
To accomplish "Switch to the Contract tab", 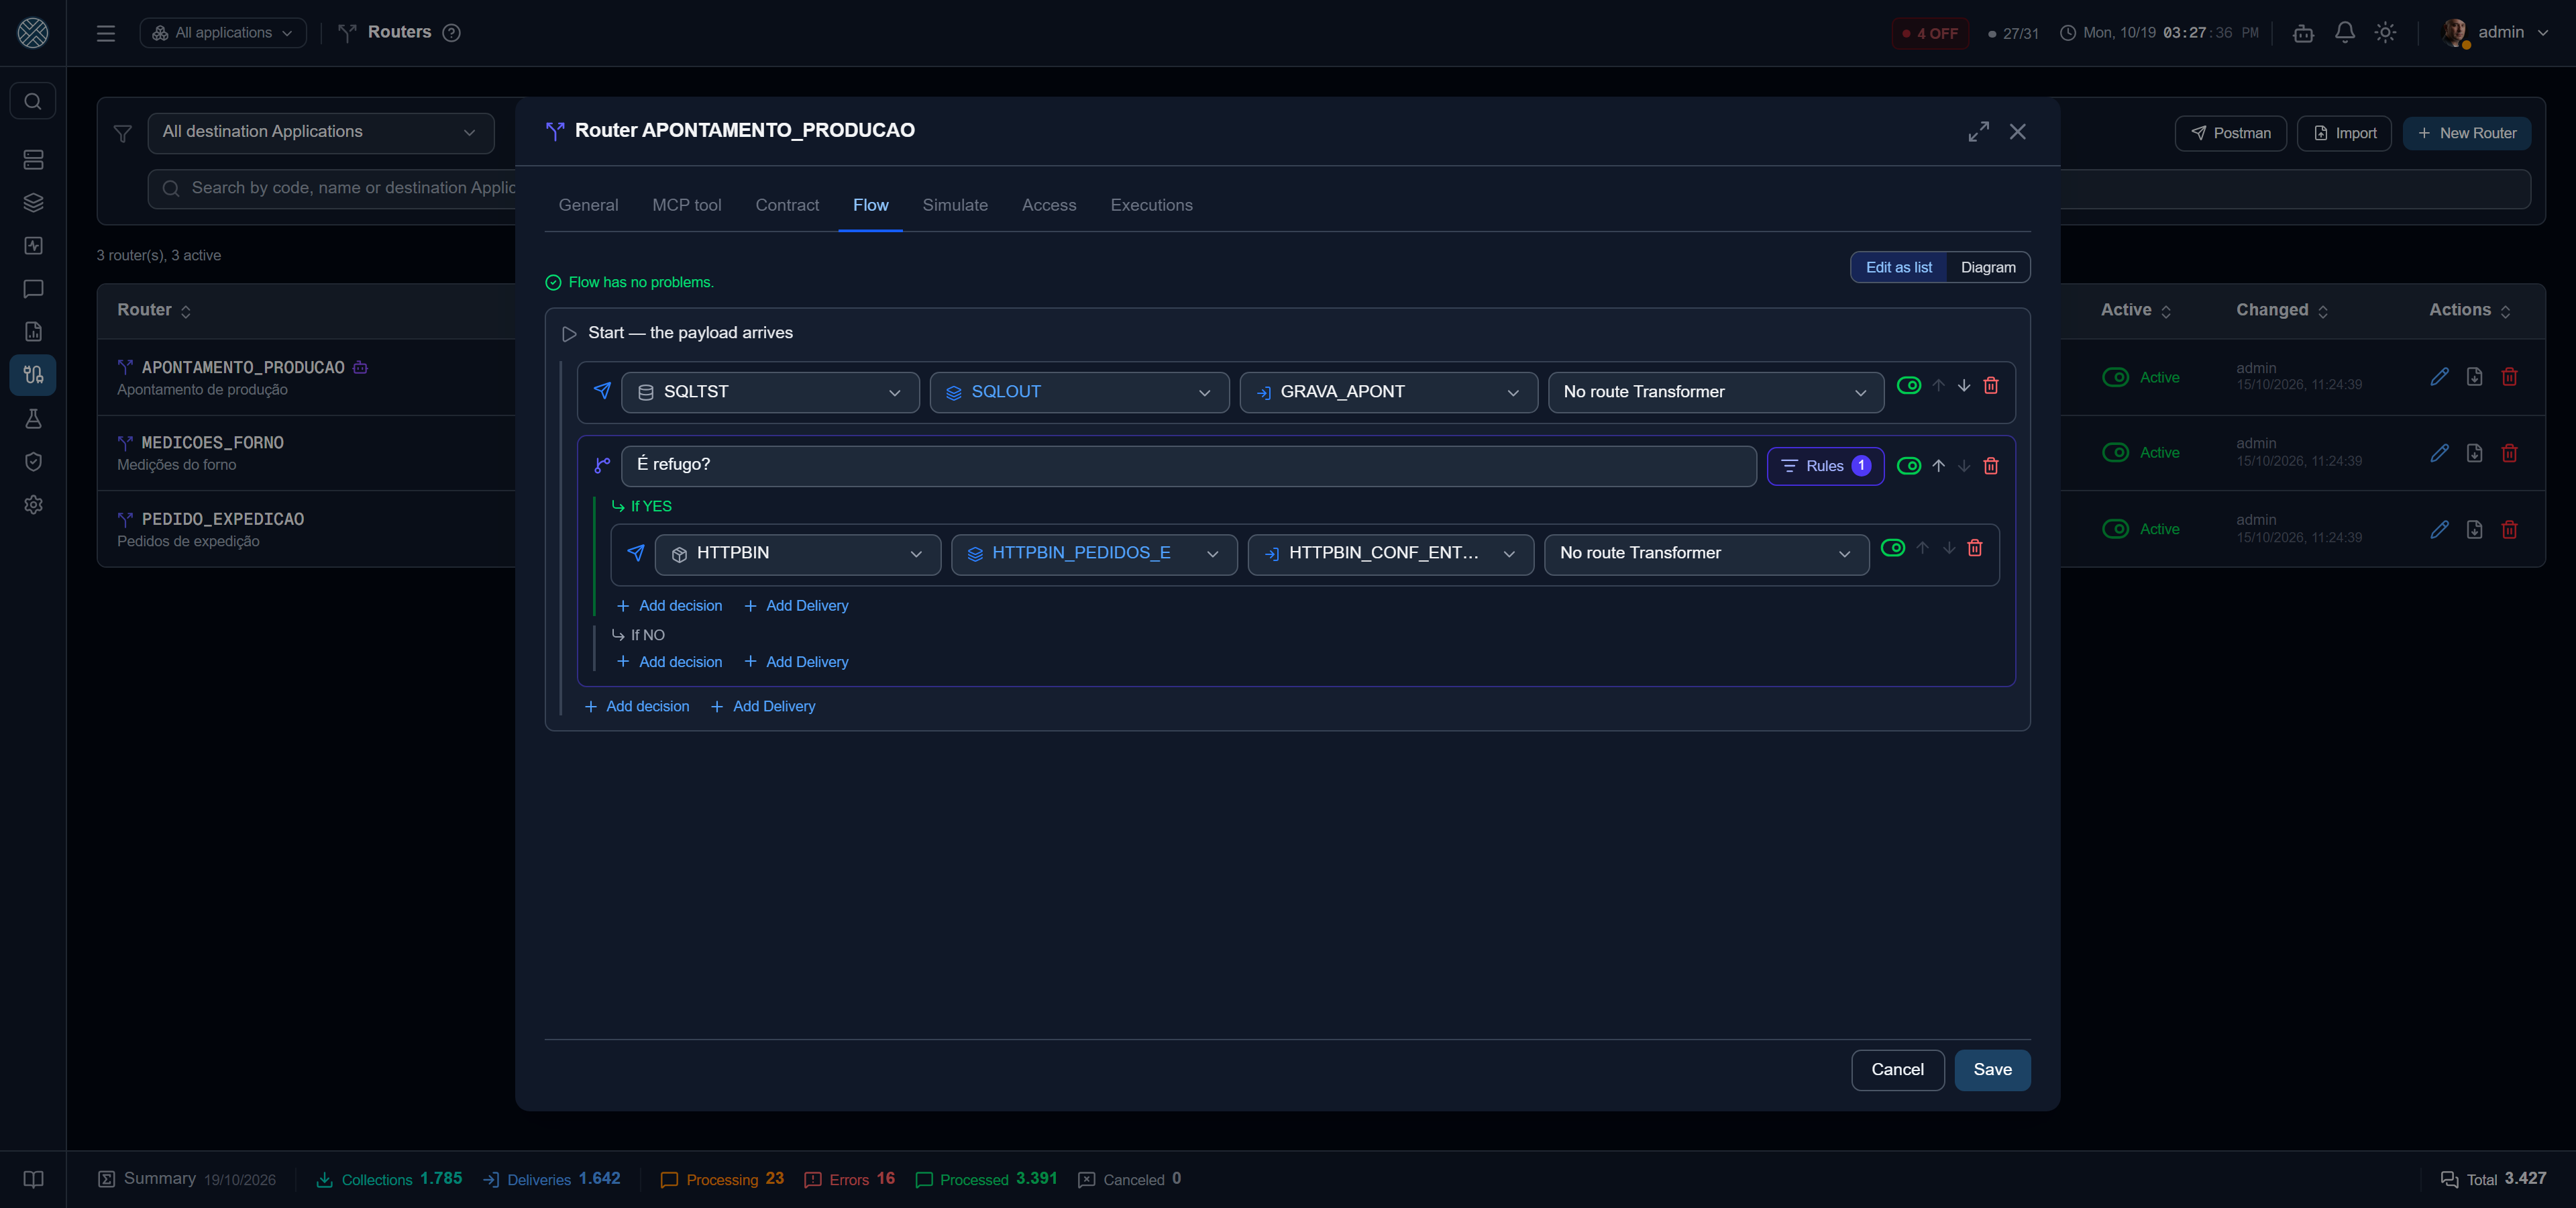I will (786, 205).
